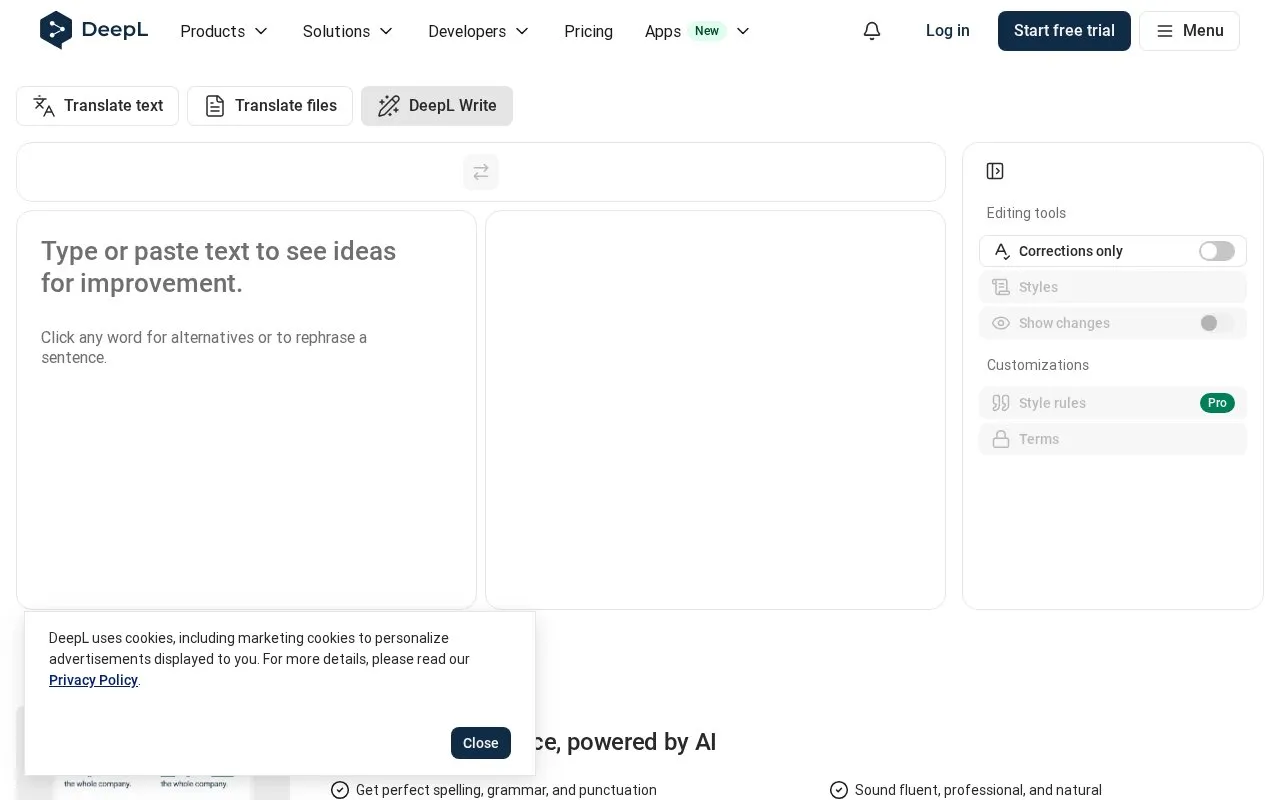Screen dimensions: 1280x800
Task: Toggle the Show changes switch
Action: [1217, 323]
